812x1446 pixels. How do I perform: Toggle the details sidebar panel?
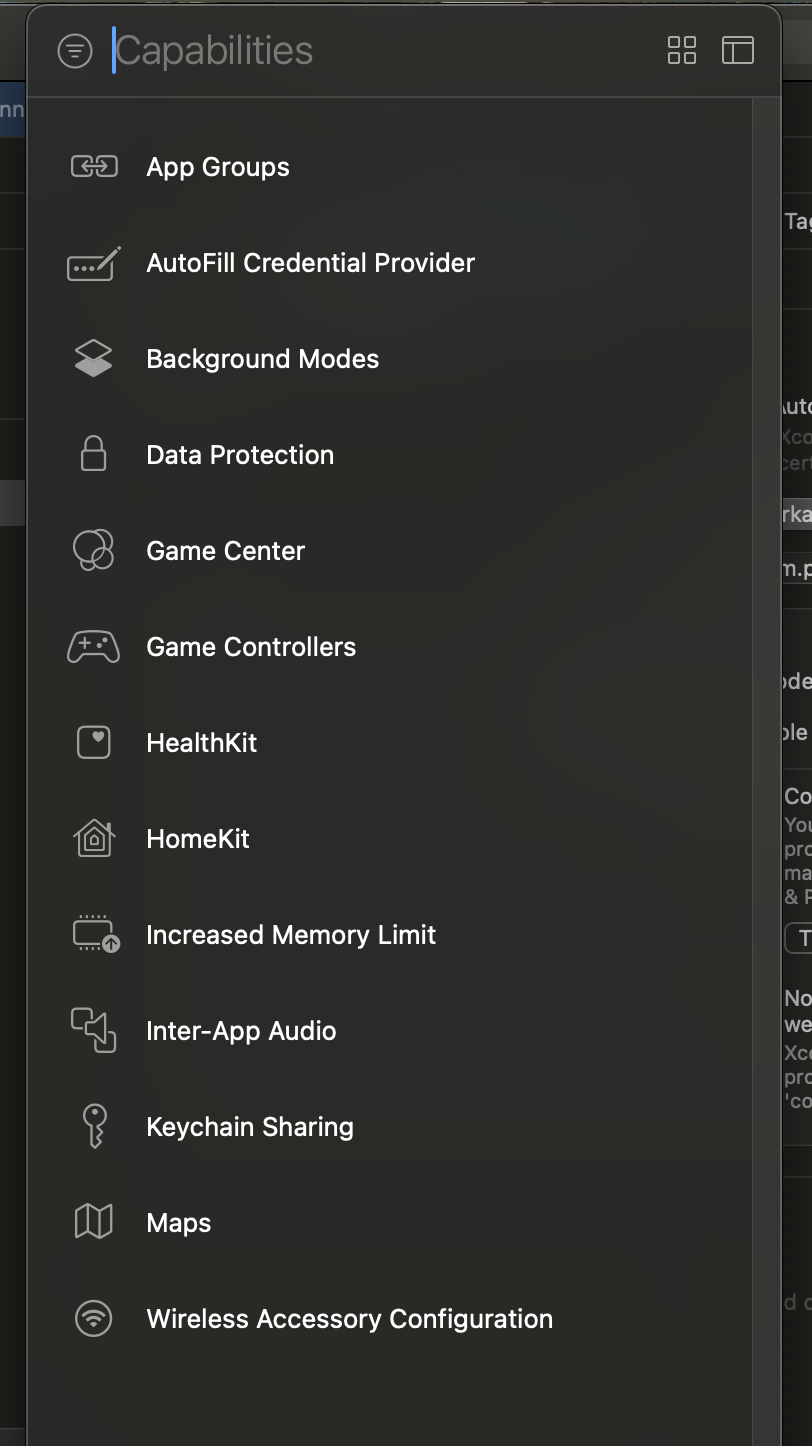(738, 50)
